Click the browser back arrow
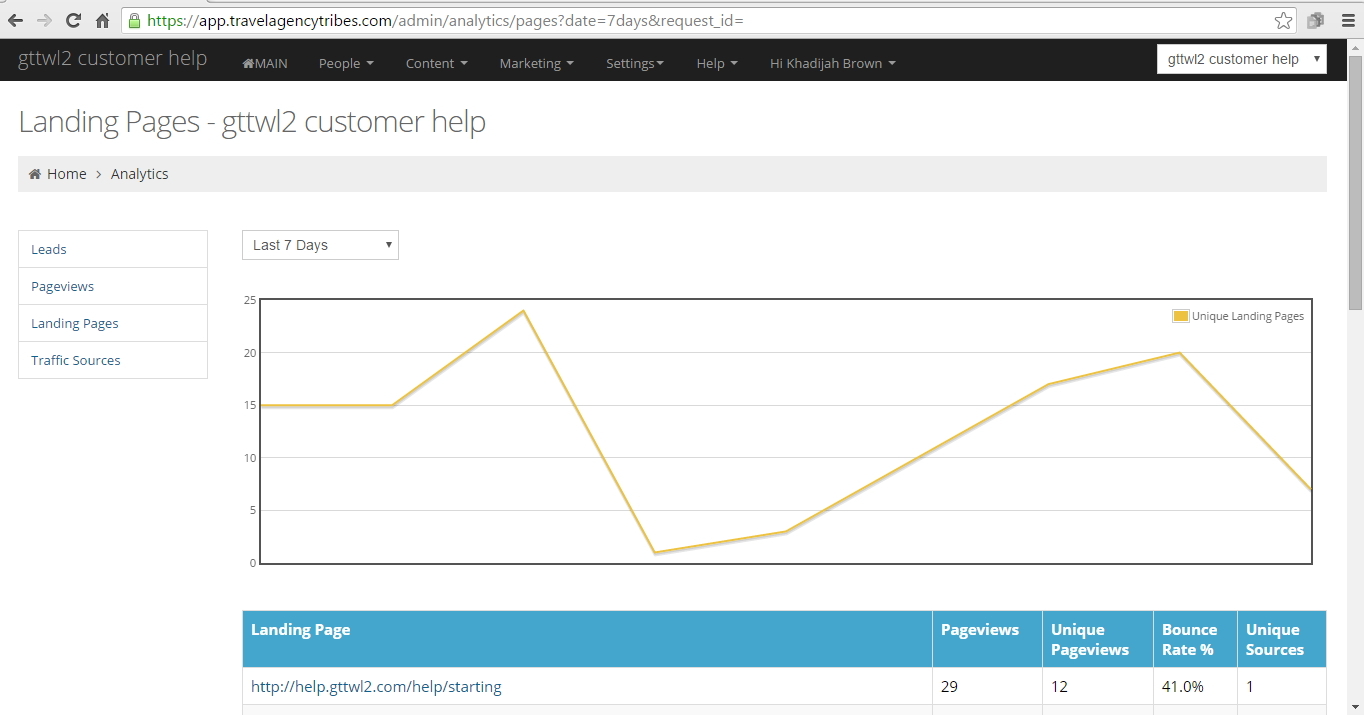The width and height of the screenshot is (1364, 715). point(15,20)
